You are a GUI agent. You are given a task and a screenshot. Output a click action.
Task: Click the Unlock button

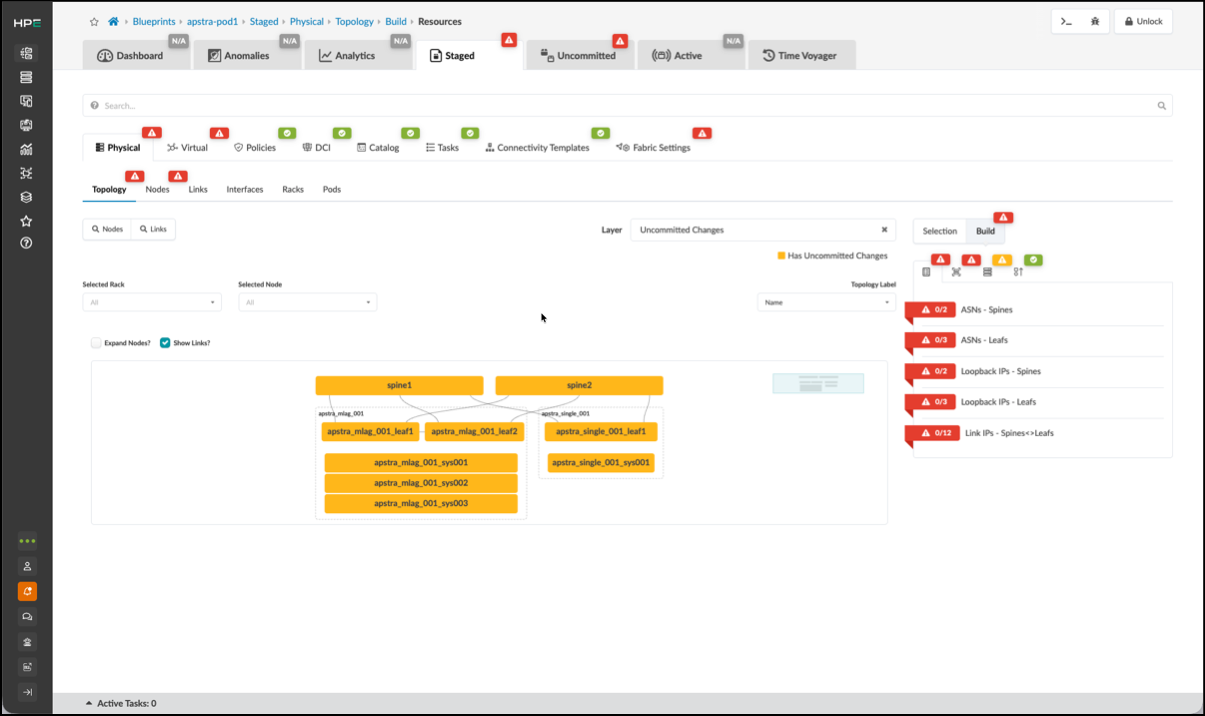[1143, 22]
